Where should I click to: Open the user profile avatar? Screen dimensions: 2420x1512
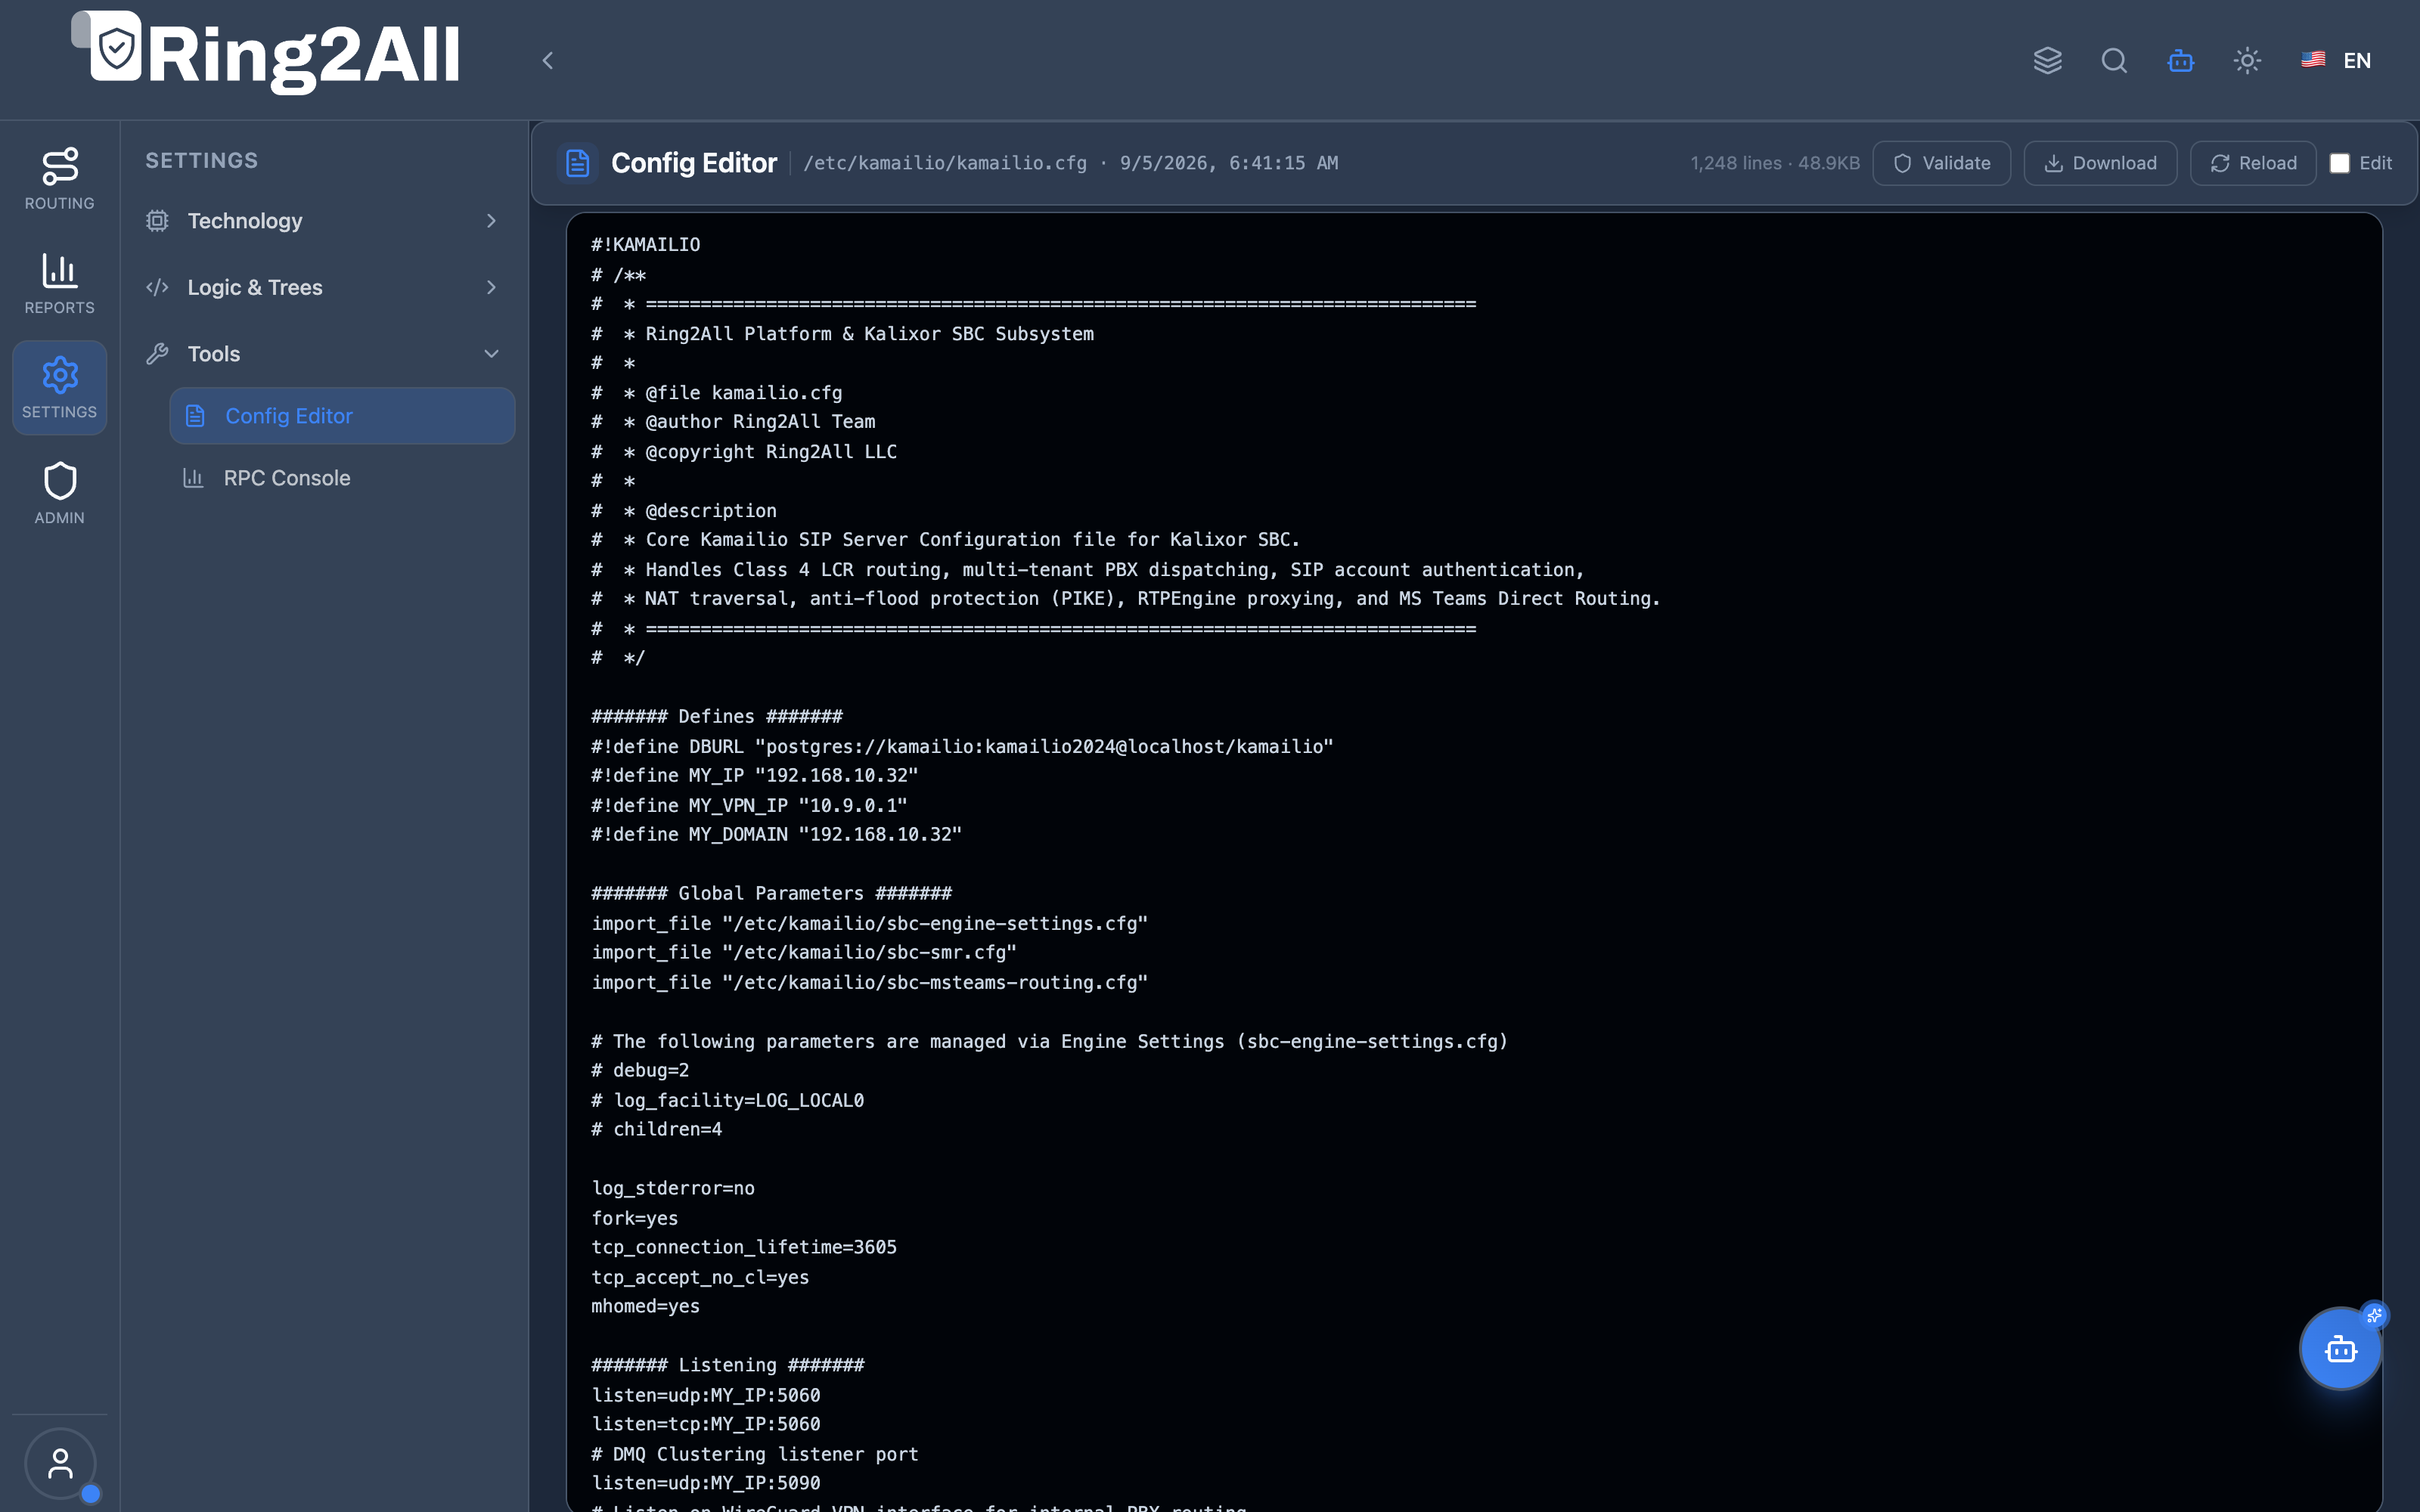click(x=60, y=1463)
